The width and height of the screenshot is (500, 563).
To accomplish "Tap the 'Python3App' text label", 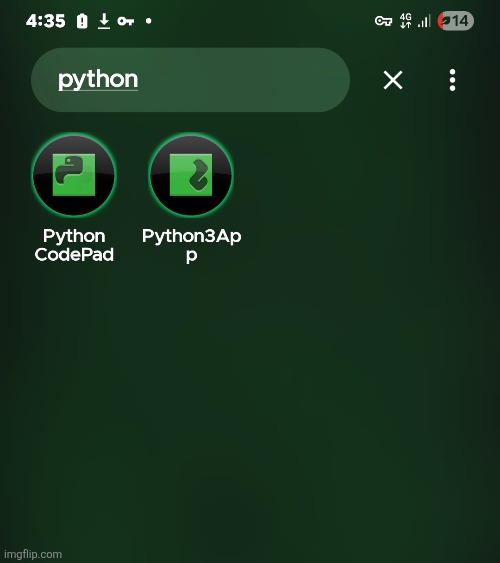I will [191, 245].
